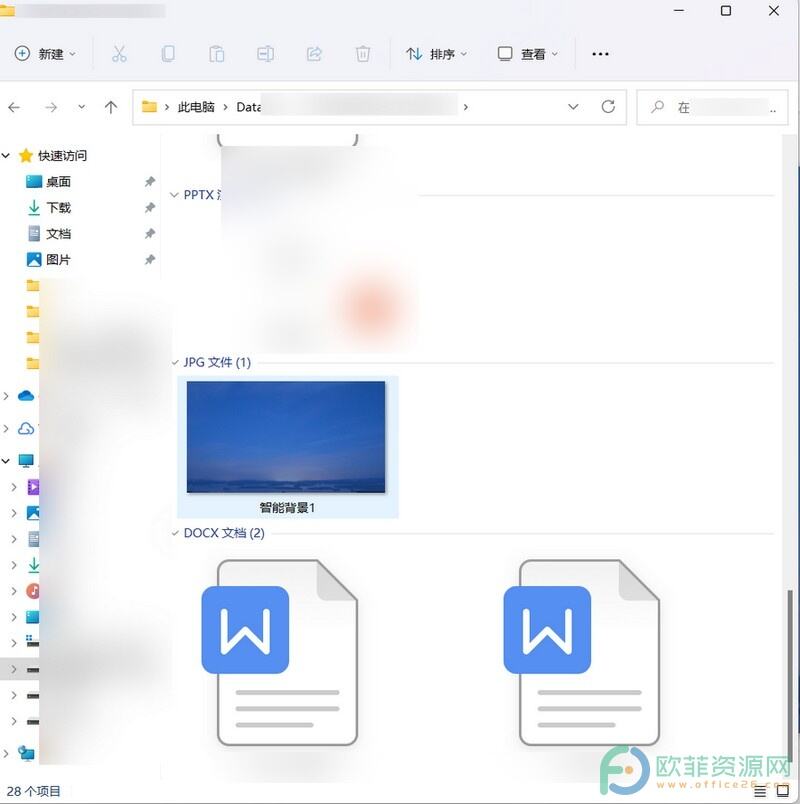Open 桌面 in quick access
The width and height of the screenshot is (800, 804).
tap(58, 182)
